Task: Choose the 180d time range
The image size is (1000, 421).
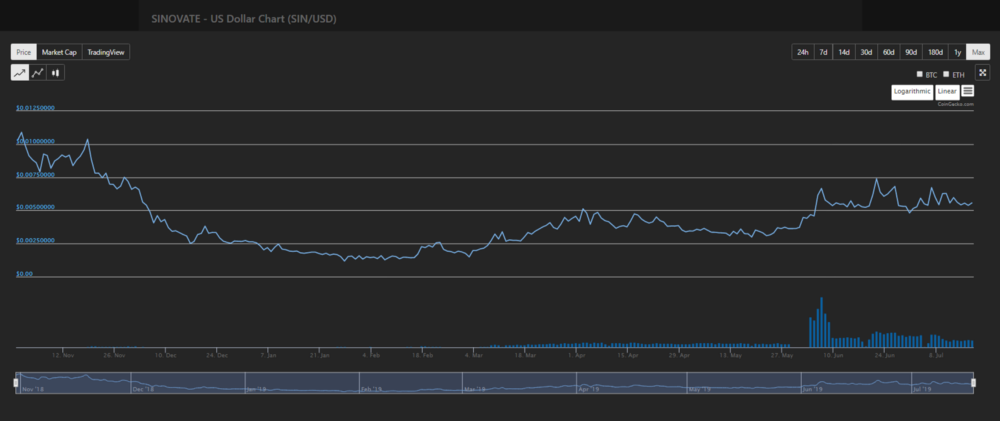Action: click(936, 52)
